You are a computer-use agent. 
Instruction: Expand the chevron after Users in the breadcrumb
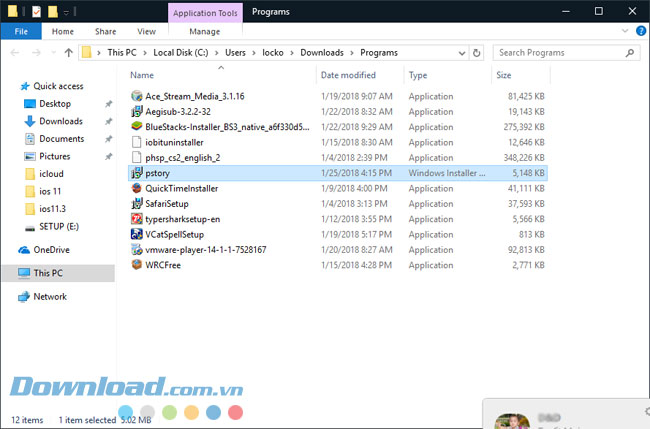pos(254,53)
